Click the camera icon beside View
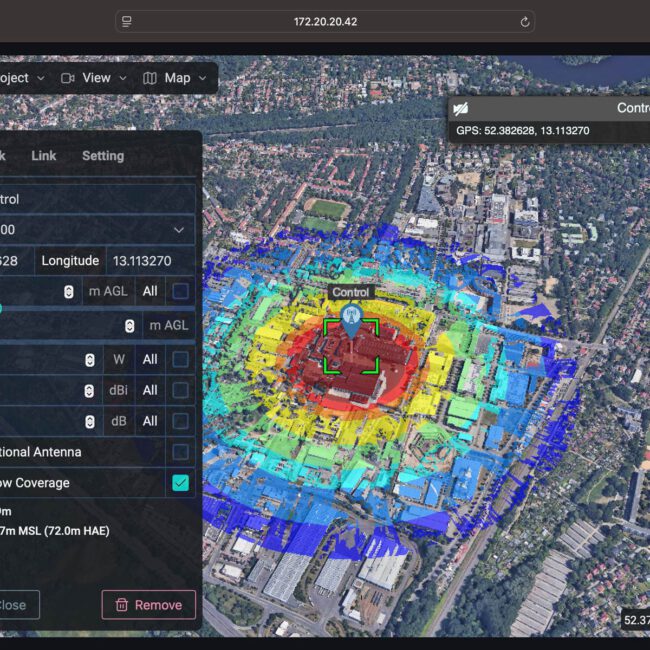This screenshot has height=650, width=650. tap(68, 78)
